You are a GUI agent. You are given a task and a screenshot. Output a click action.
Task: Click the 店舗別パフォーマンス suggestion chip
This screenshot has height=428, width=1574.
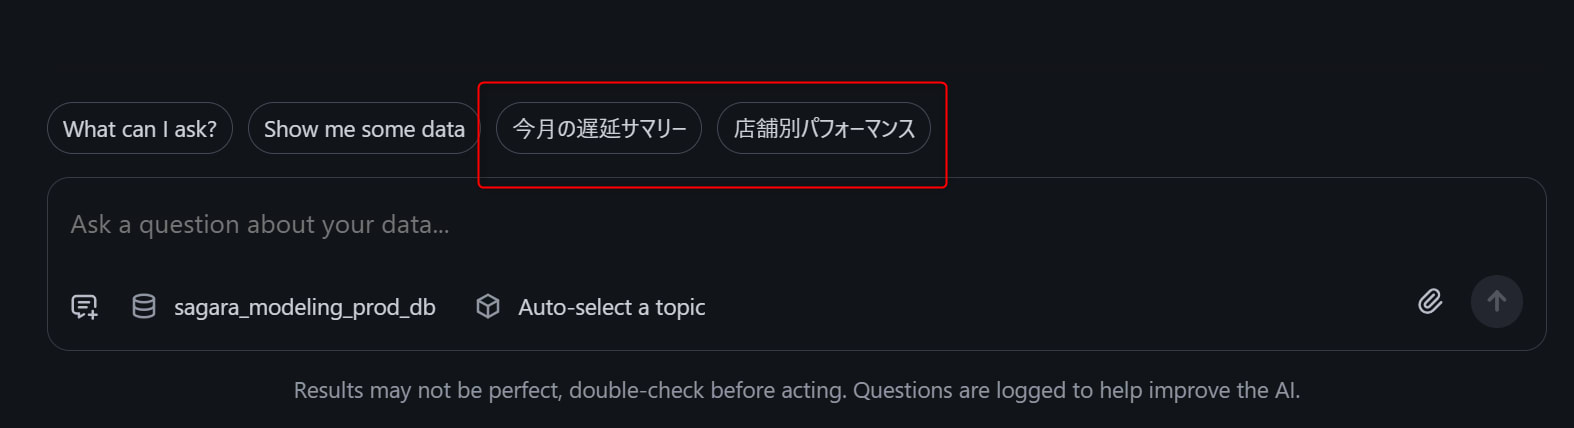pos(824,129)
